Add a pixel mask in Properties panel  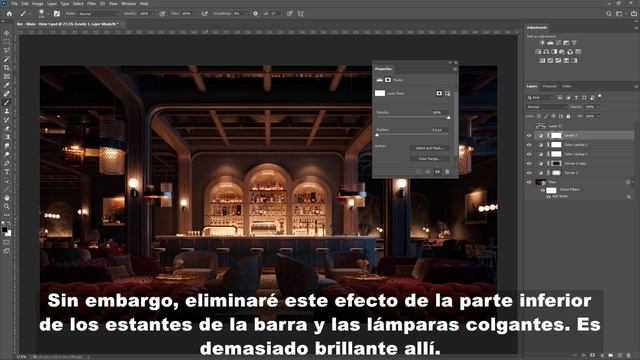click(439, 93)
